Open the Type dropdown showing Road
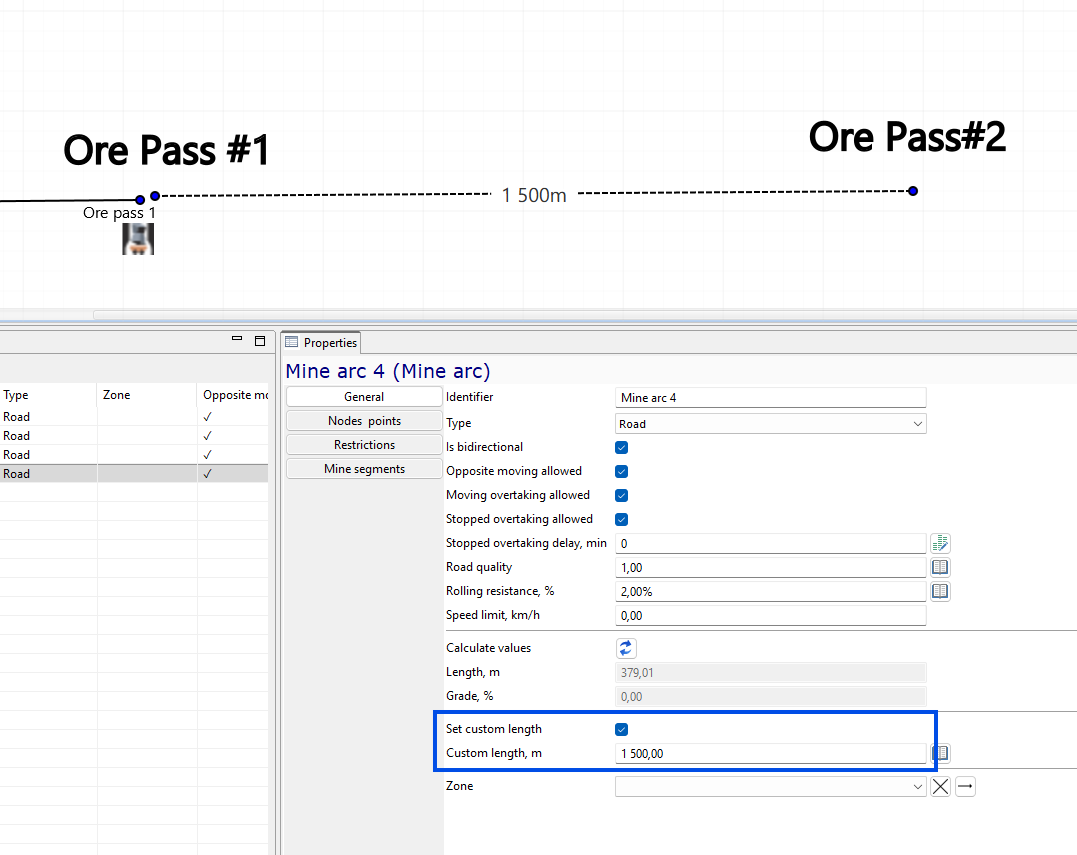The height and width of the screenshot is (855, 1077). (771, 424)
